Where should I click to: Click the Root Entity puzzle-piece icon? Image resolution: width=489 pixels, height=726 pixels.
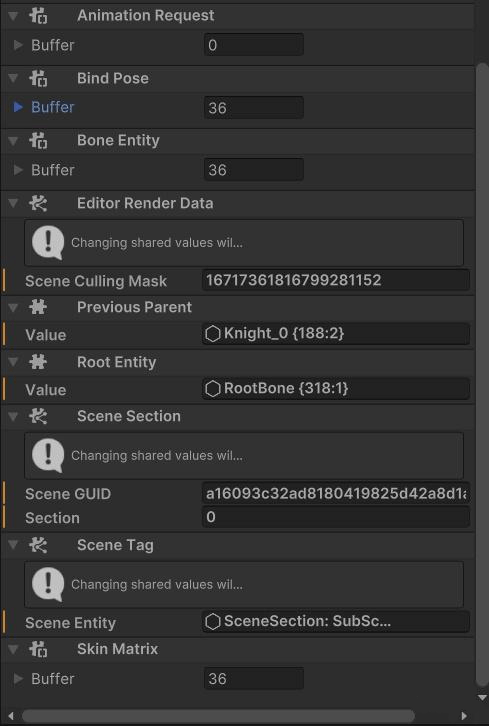[x=38, y=362]
